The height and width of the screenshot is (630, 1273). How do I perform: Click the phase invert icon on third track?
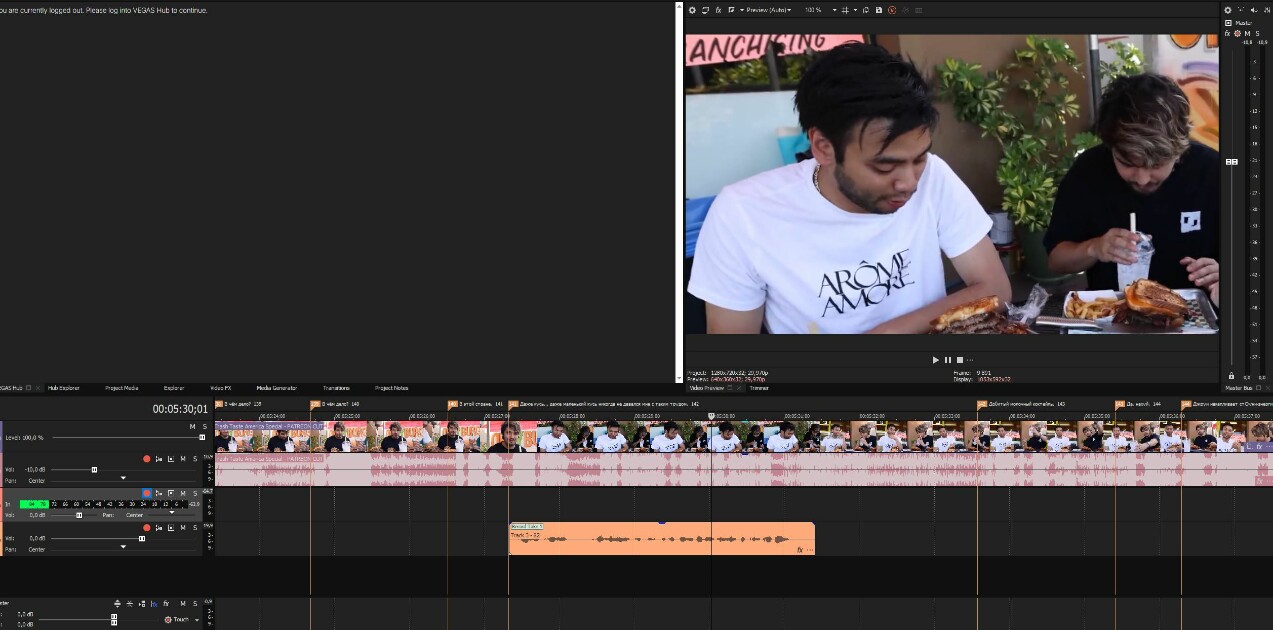171,527
